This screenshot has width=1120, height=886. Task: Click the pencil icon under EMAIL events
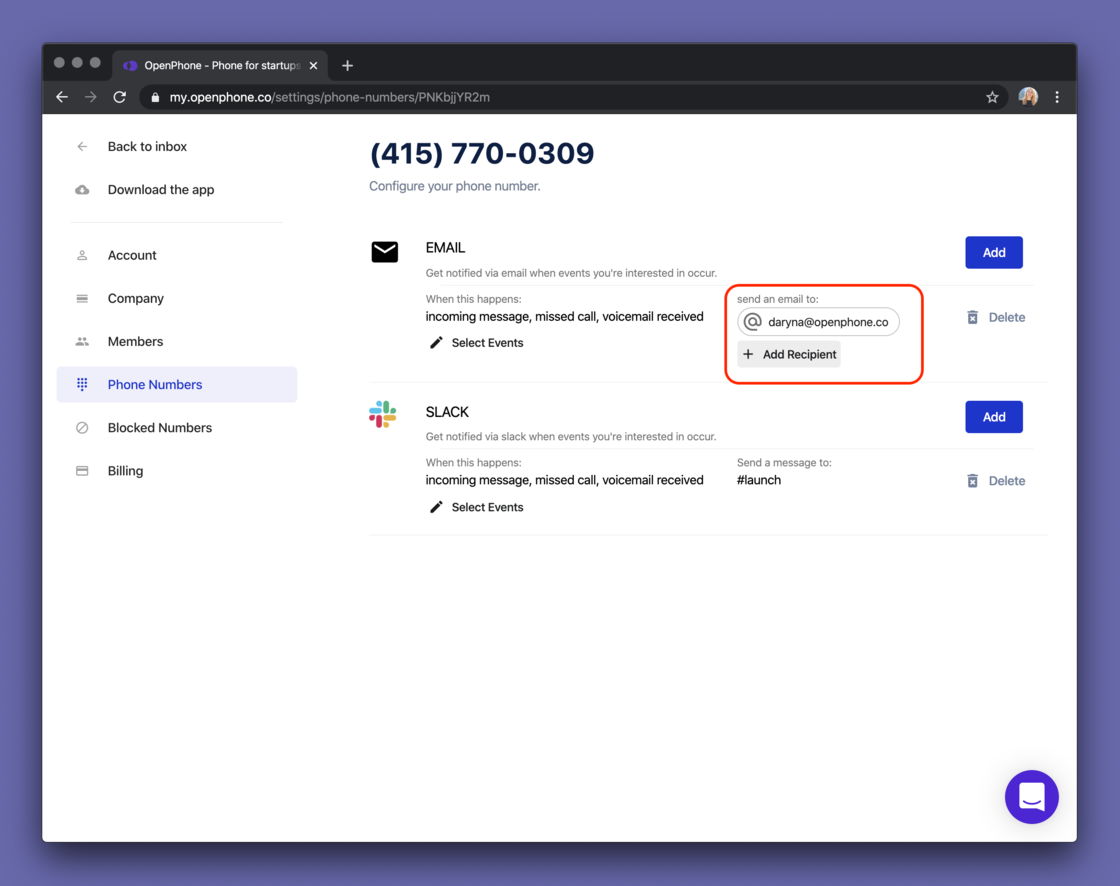point(436,343)
